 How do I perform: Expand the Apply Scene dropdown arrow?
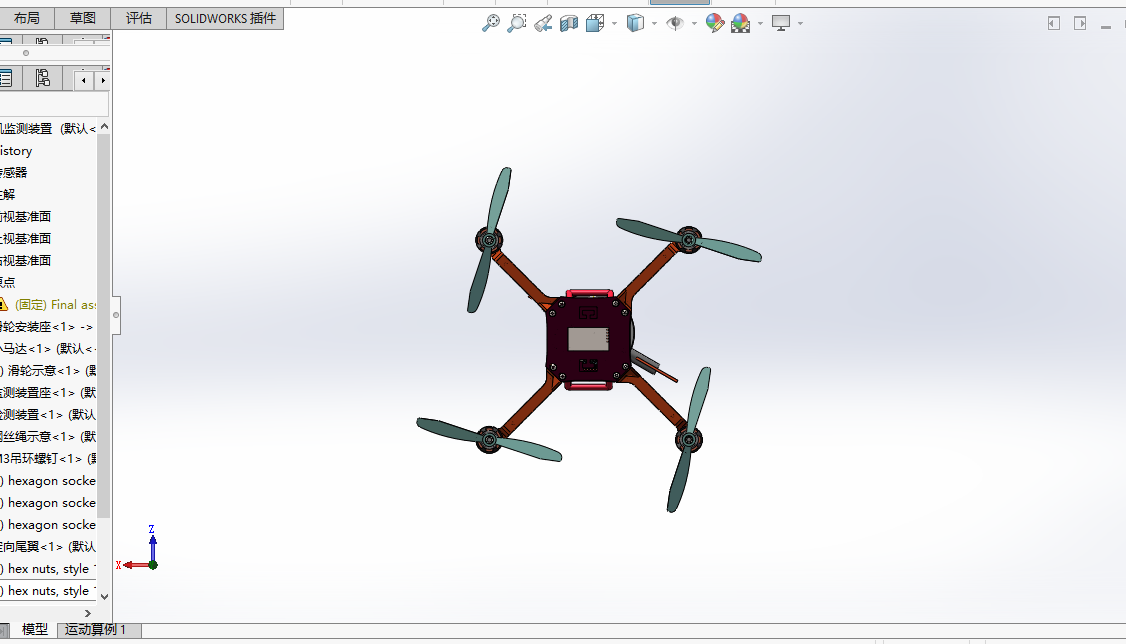(x=760, y=24)
